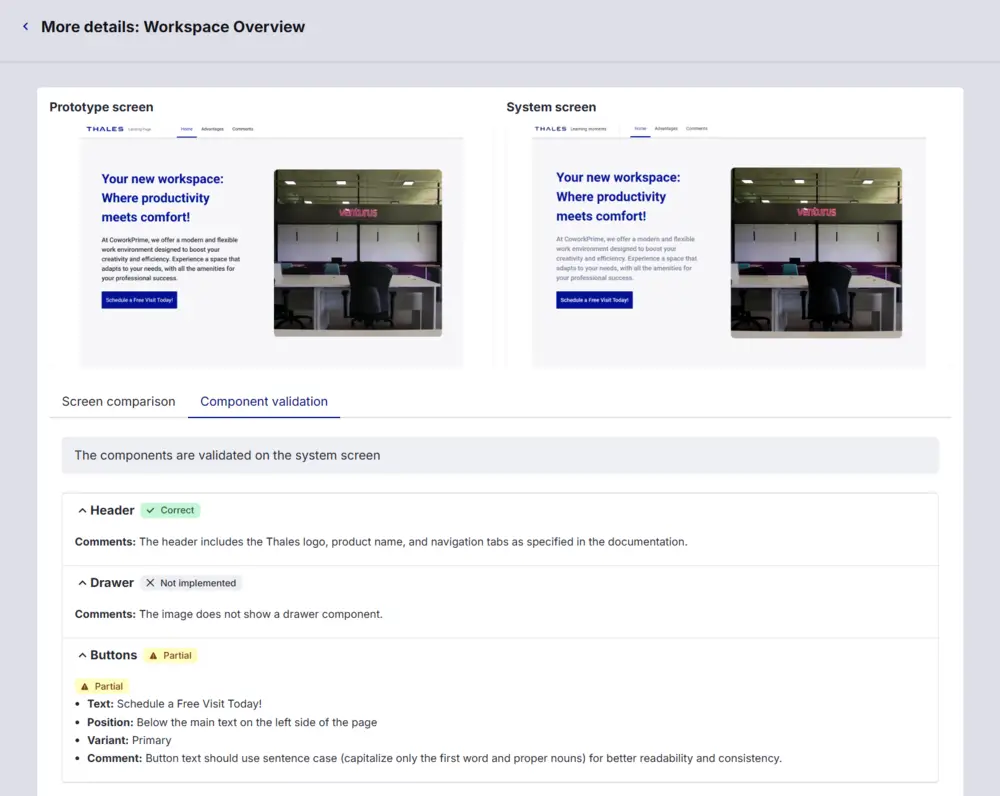Click the Partial badge beside Buttons heading
The height and width of the screenshot is (796, 1000).
[x=170, y=656]
